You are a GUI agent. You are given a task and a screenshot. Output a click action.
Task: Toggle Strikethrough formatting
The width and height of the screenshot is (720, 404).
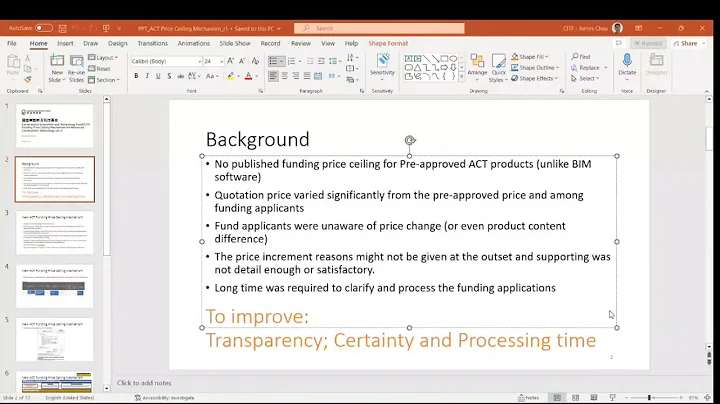180,76
